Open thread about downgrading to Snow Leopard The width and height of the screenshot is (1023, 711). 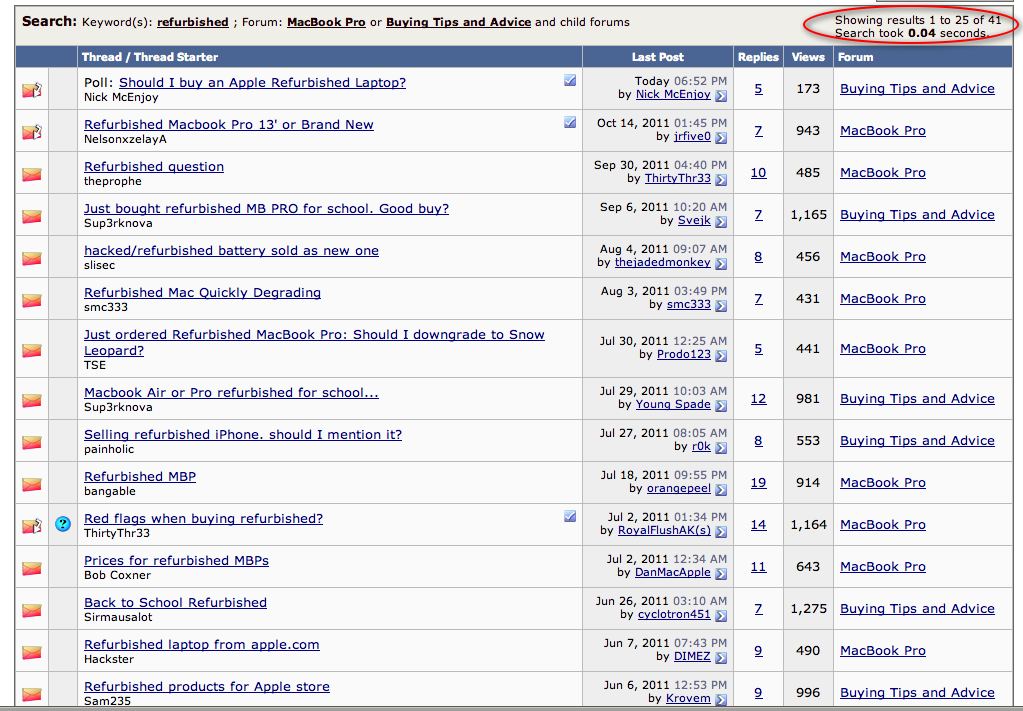[314, 342]
